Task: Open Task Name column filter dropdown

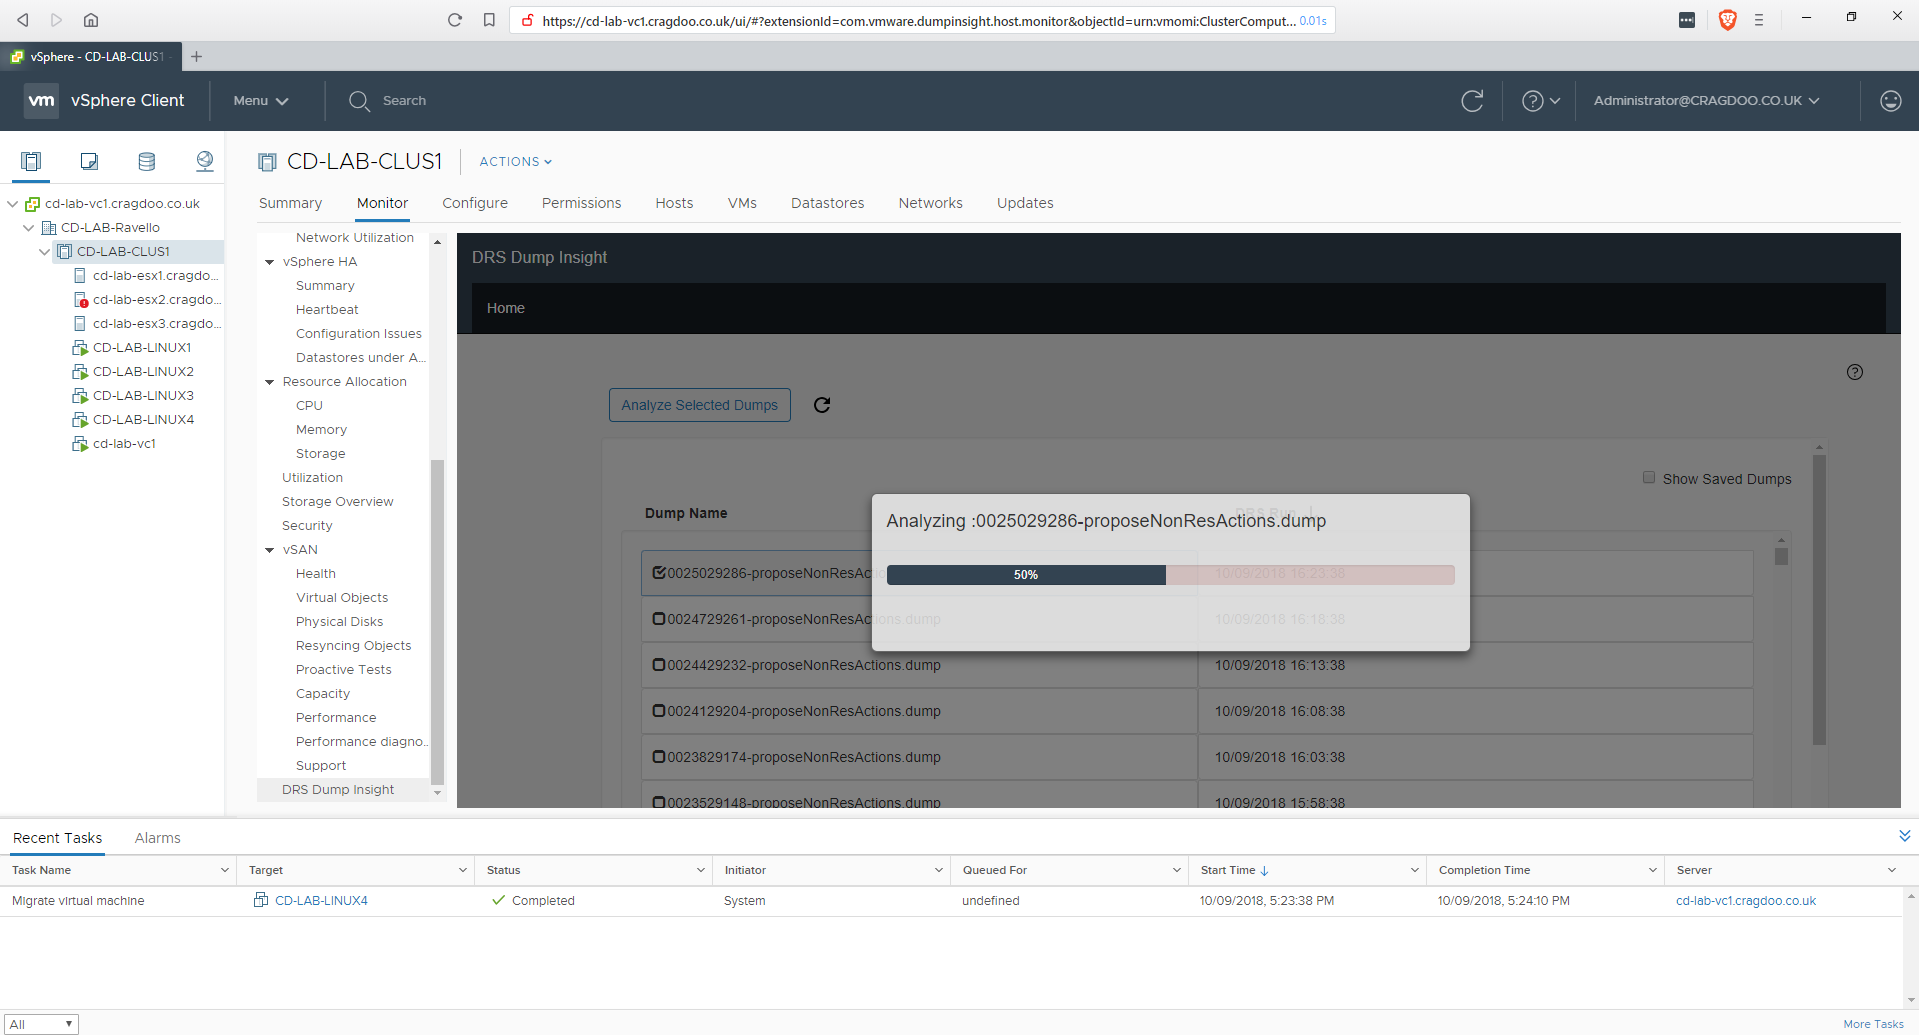Action: [224, 870]
